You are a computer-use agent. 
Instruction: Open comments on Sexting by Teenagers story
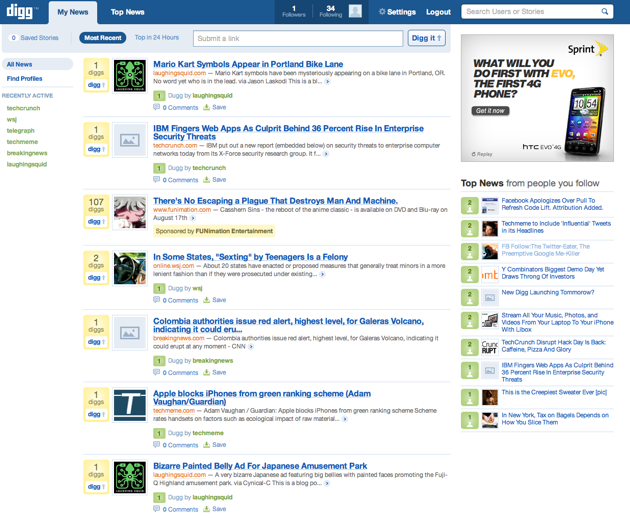tap(176, 300)
